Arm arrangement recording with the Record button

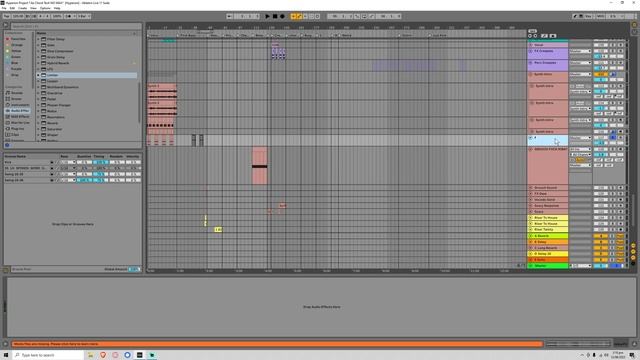(x=282, y=16)
